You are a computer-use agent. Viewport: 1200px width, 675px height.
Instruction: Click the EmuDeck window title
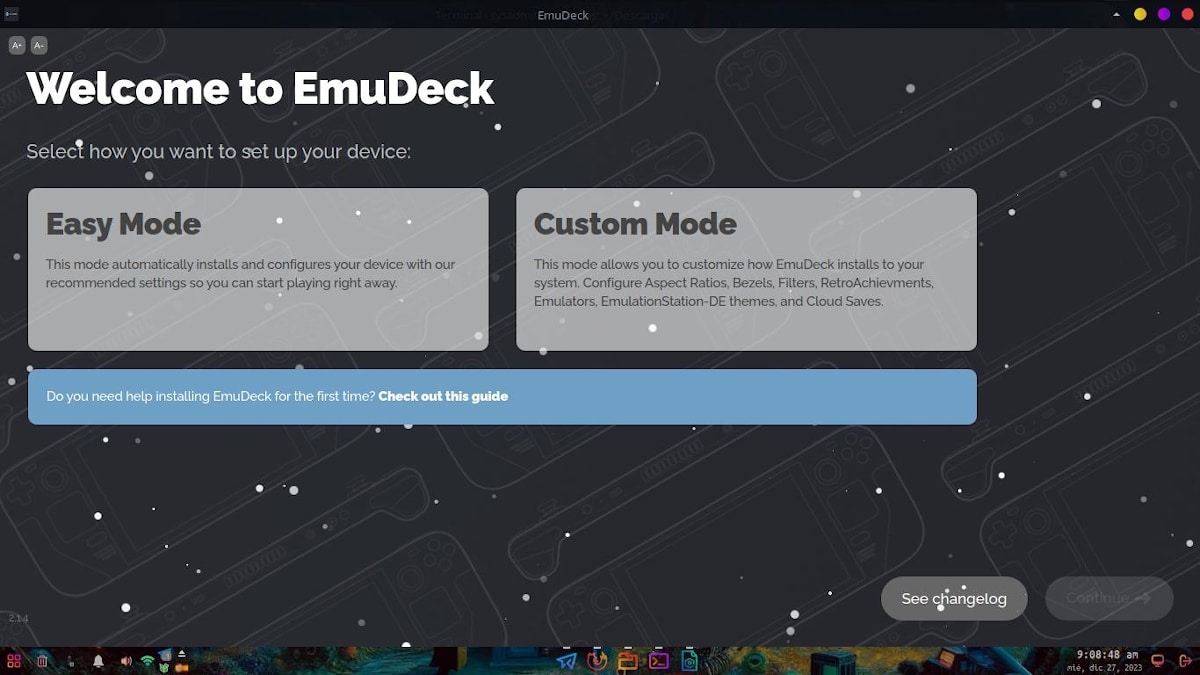coord(563,15)
